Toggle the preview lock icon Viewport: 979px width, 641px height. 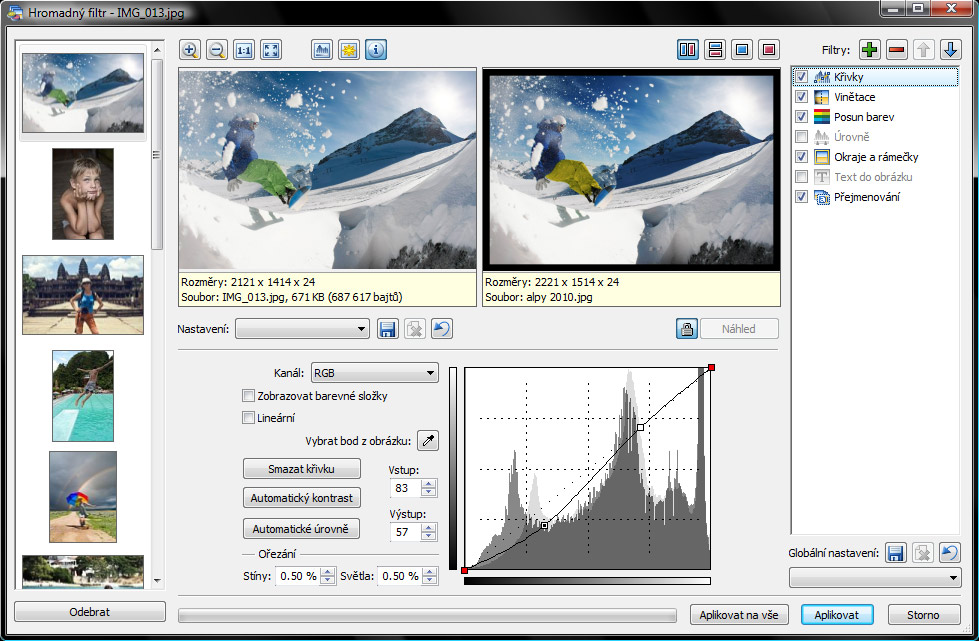687,329
